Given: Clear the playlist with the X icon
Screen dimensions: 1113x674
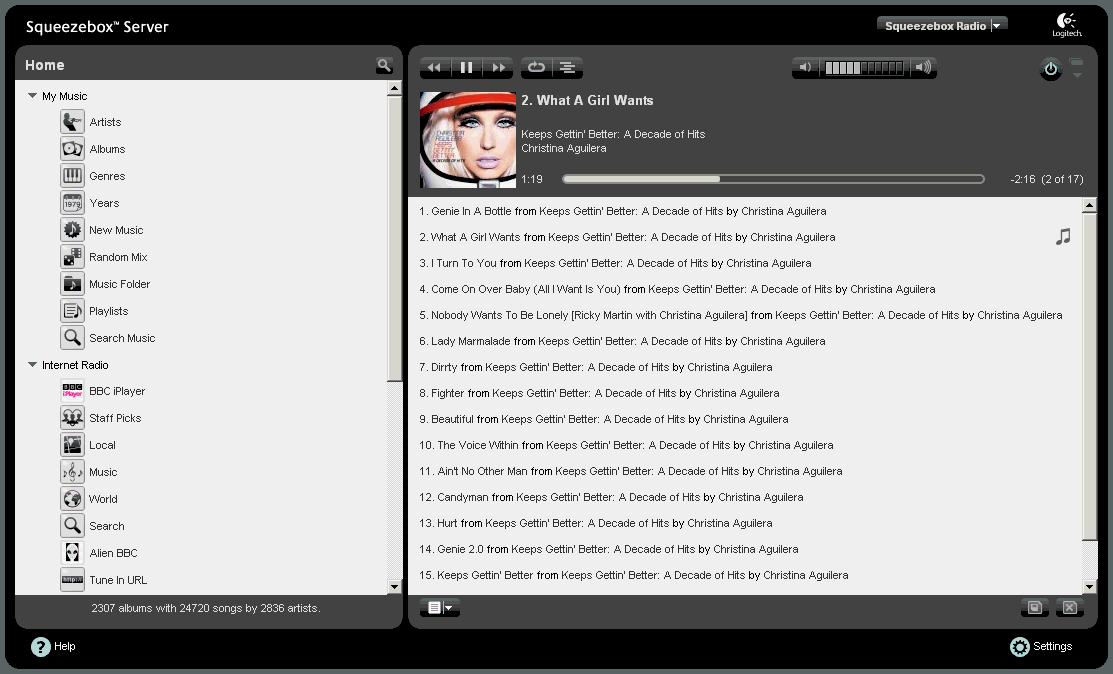Looking at the screenshot, I should [x=1069, y=608].
